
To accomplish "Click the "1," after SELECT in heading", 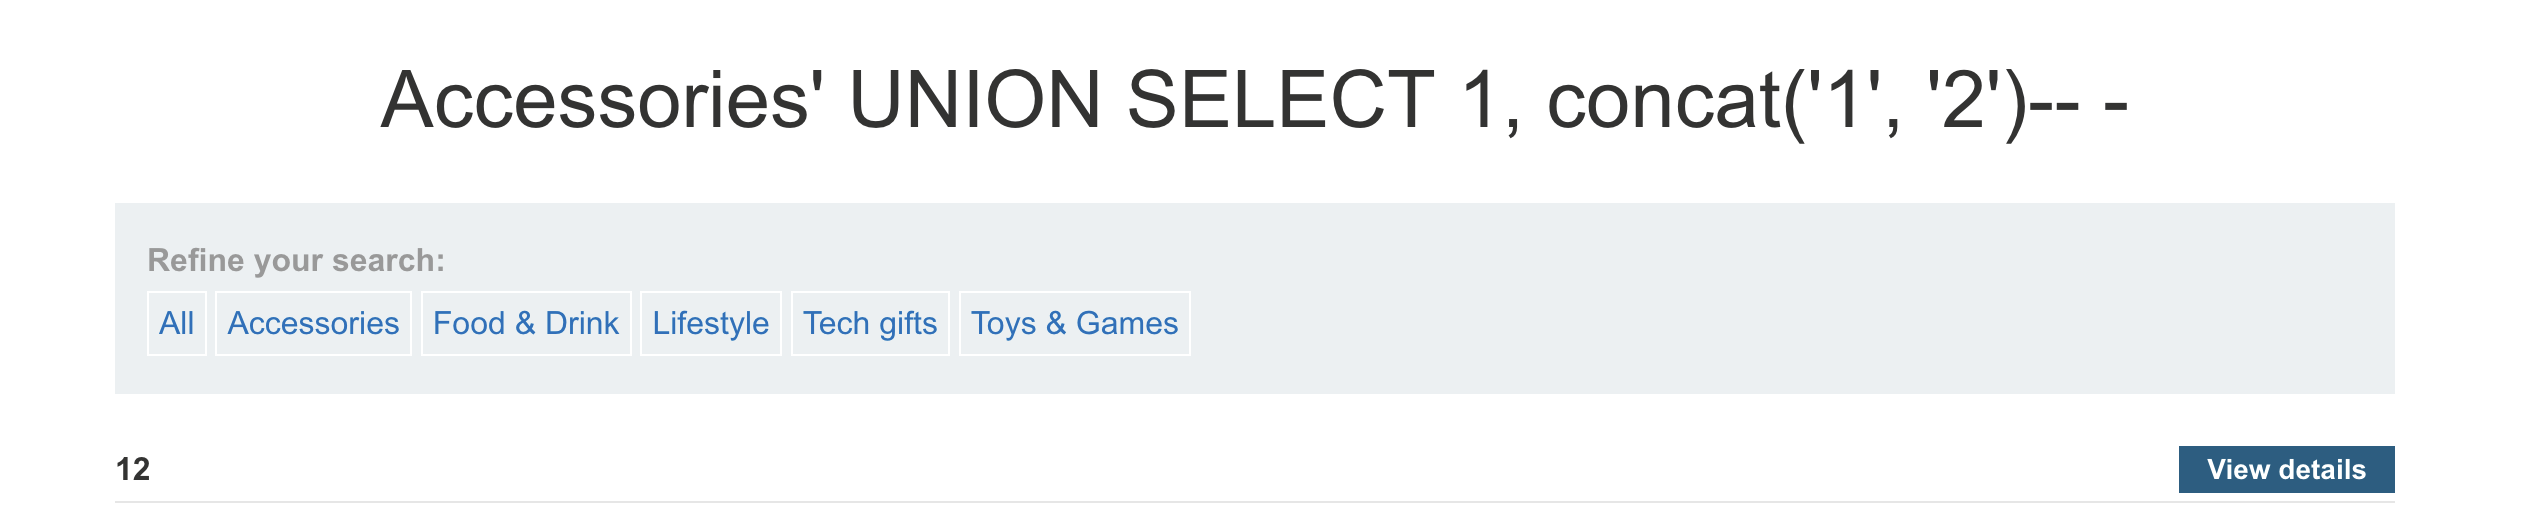I will pyautogui.click(x=1490, y=102).
